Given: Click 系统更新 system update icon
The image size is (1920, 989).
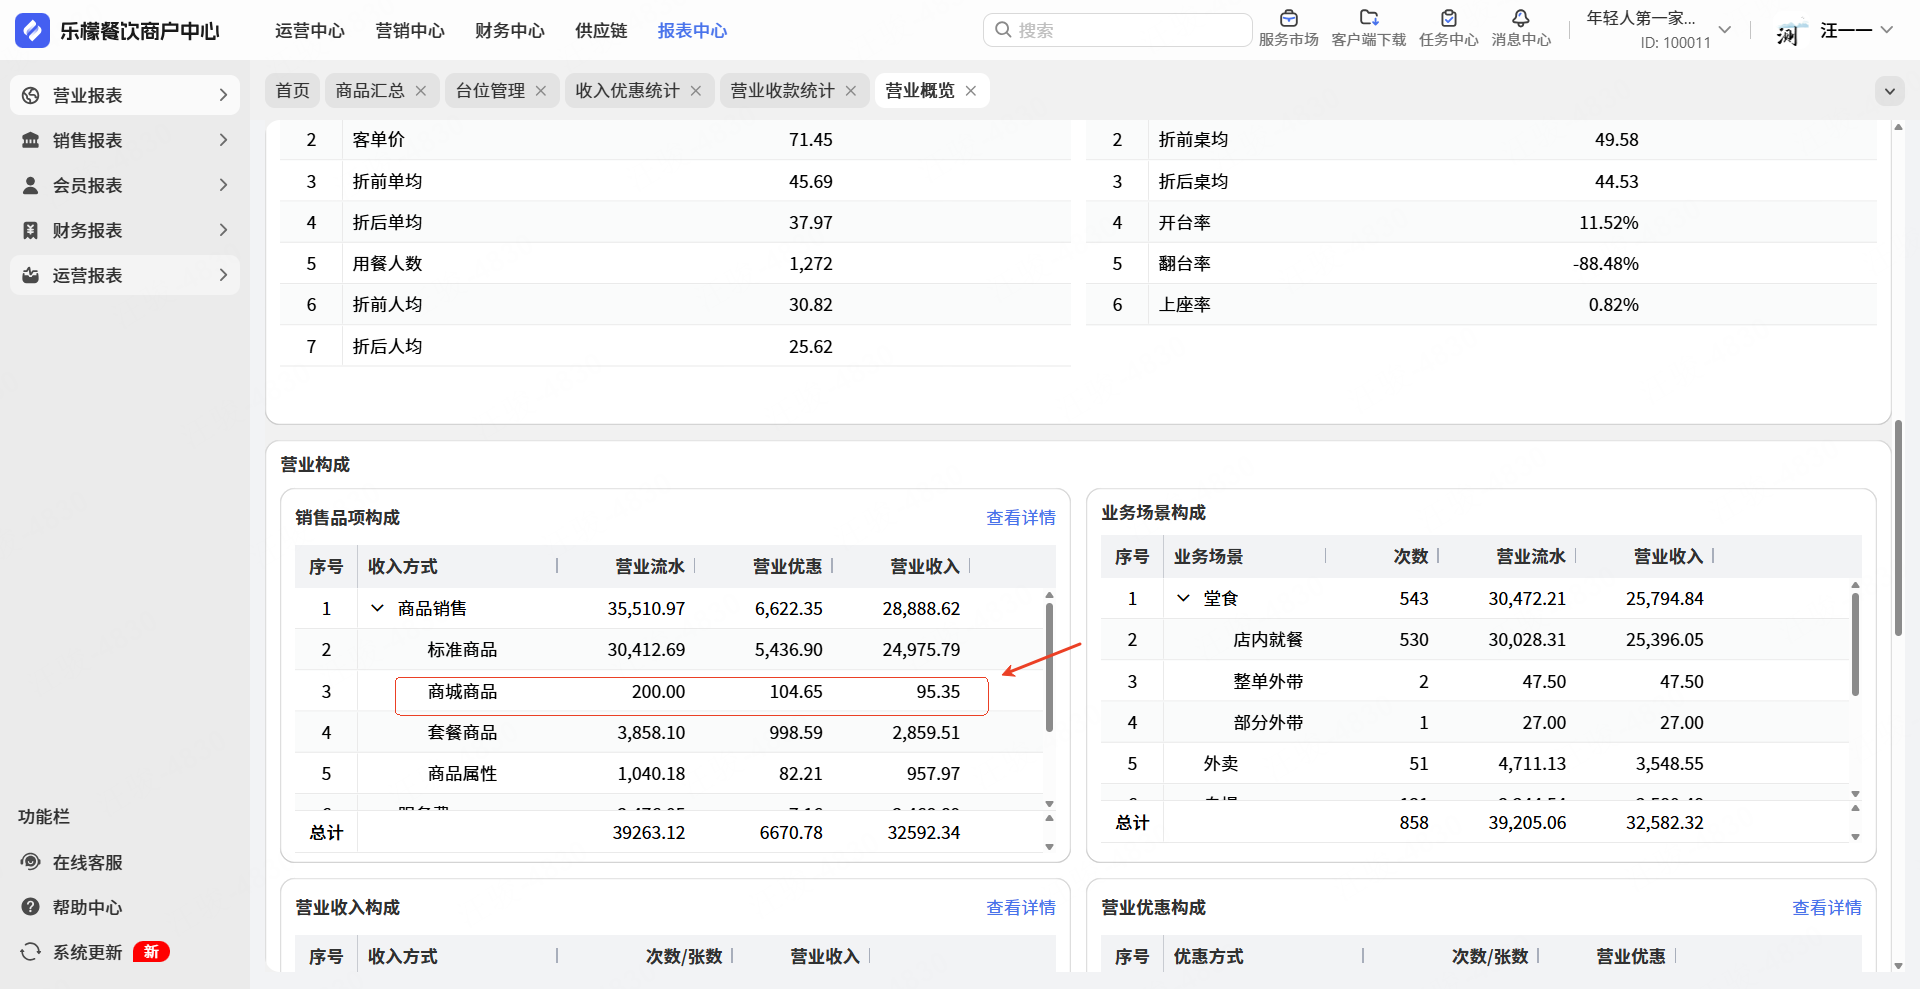Looking at the screenshot, I should 31,952.
